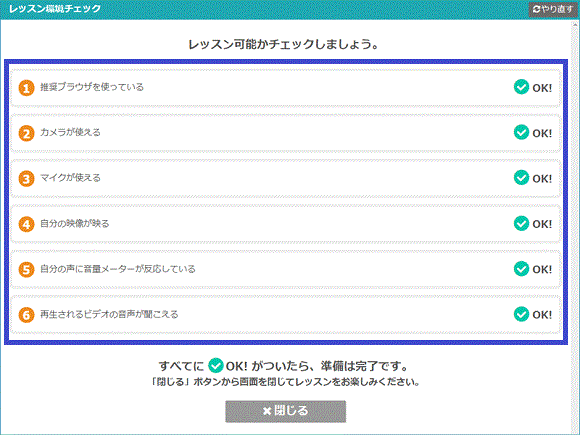Click the レッスン環境チェック title text
The height and width of the screenshot is (435, 580).
pyautogui.click(x=55, y=9)
